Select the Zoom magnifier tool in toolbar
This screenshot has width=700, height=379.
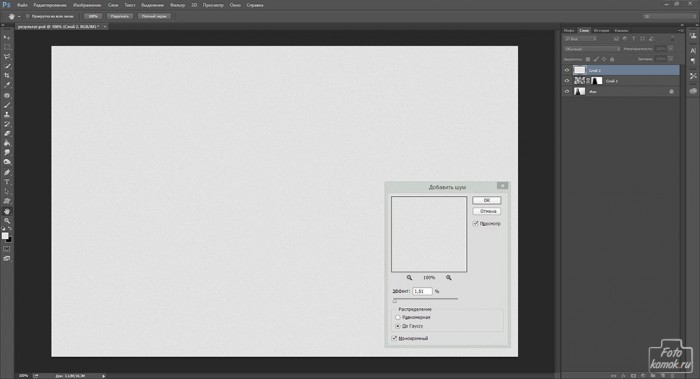[x=7, y=221]
